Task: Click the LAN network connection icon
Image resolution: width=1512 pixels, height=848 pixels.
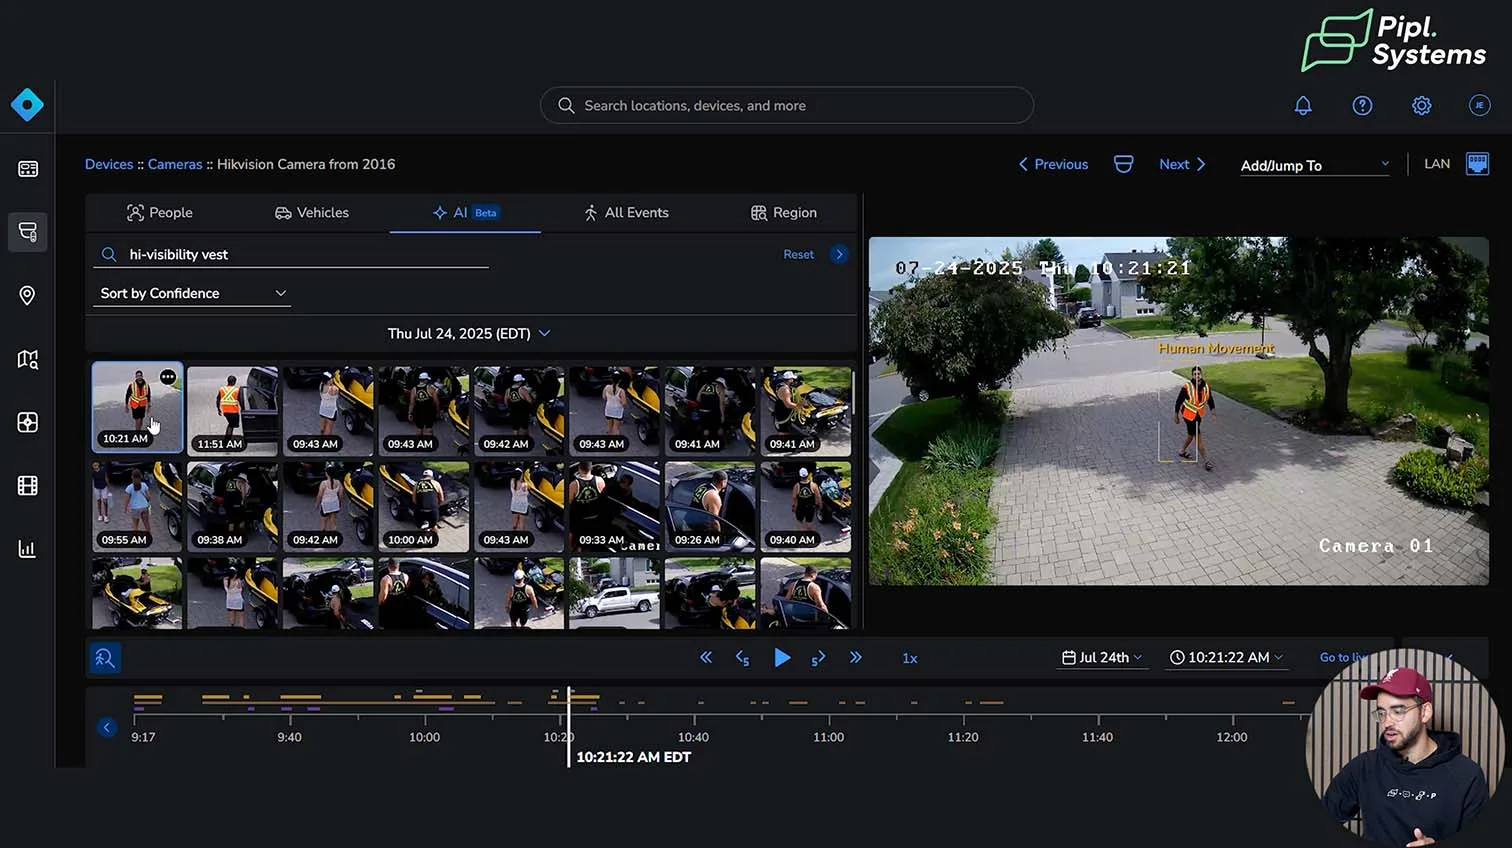Action: coord(1477,164)
